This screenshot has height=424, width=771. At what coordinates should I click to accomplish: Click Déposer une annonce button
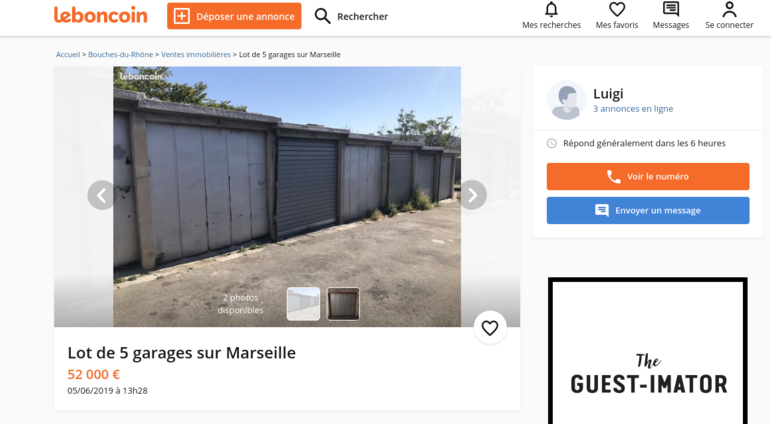click(x=234, y=16)
